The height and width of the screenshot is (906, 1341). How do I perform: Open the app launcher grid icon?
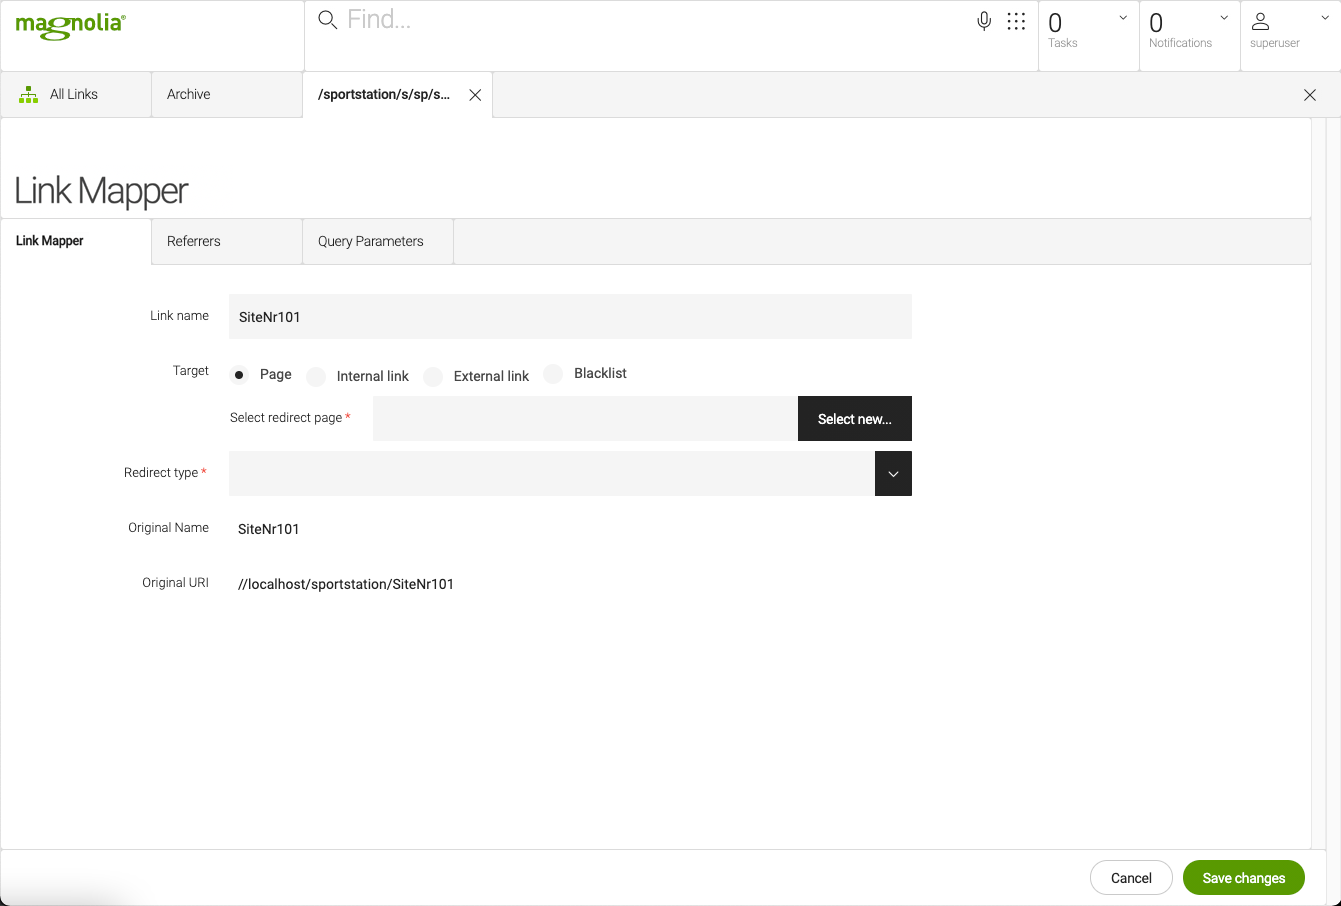coord(1017,20)
